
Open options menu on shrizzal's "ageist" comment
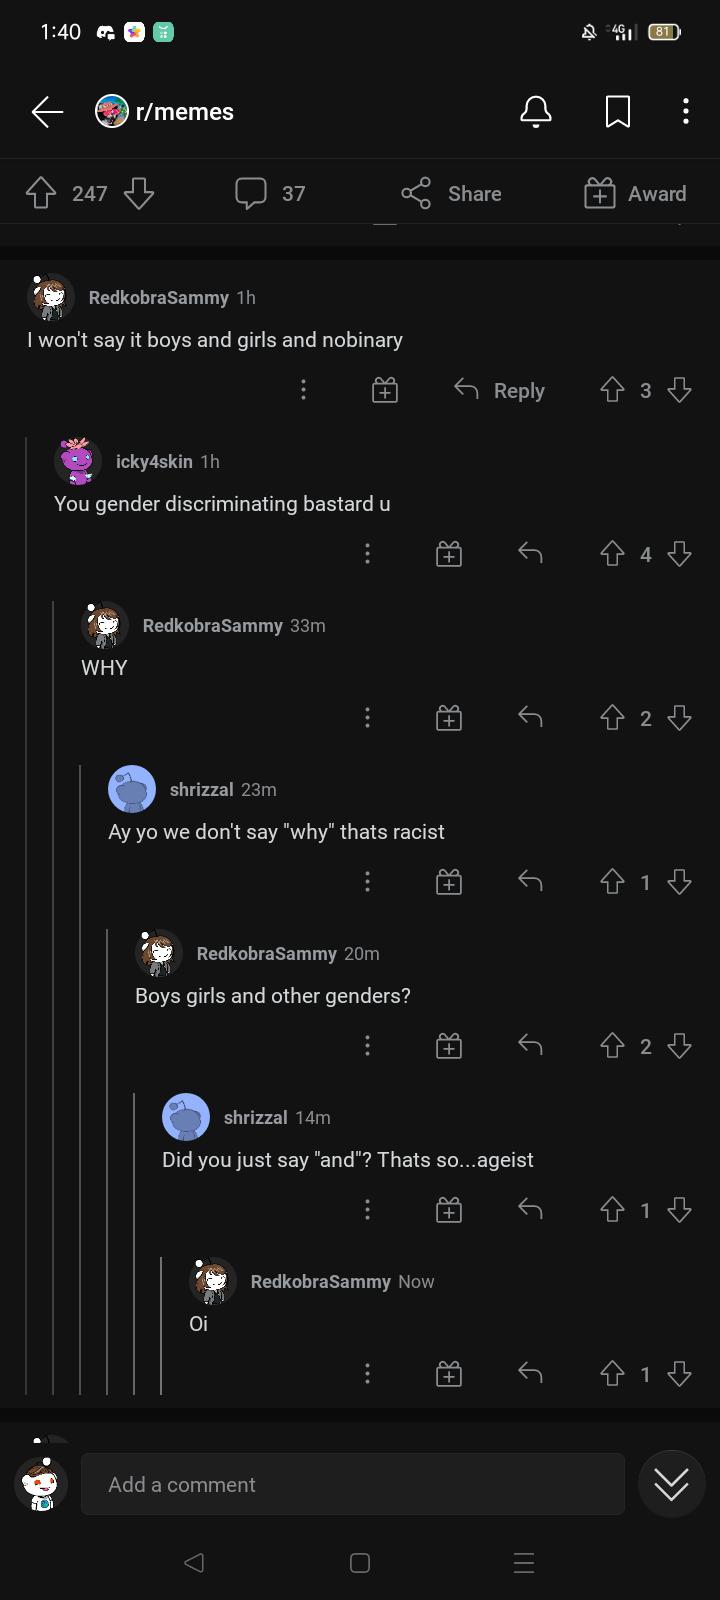point(367,1210)
